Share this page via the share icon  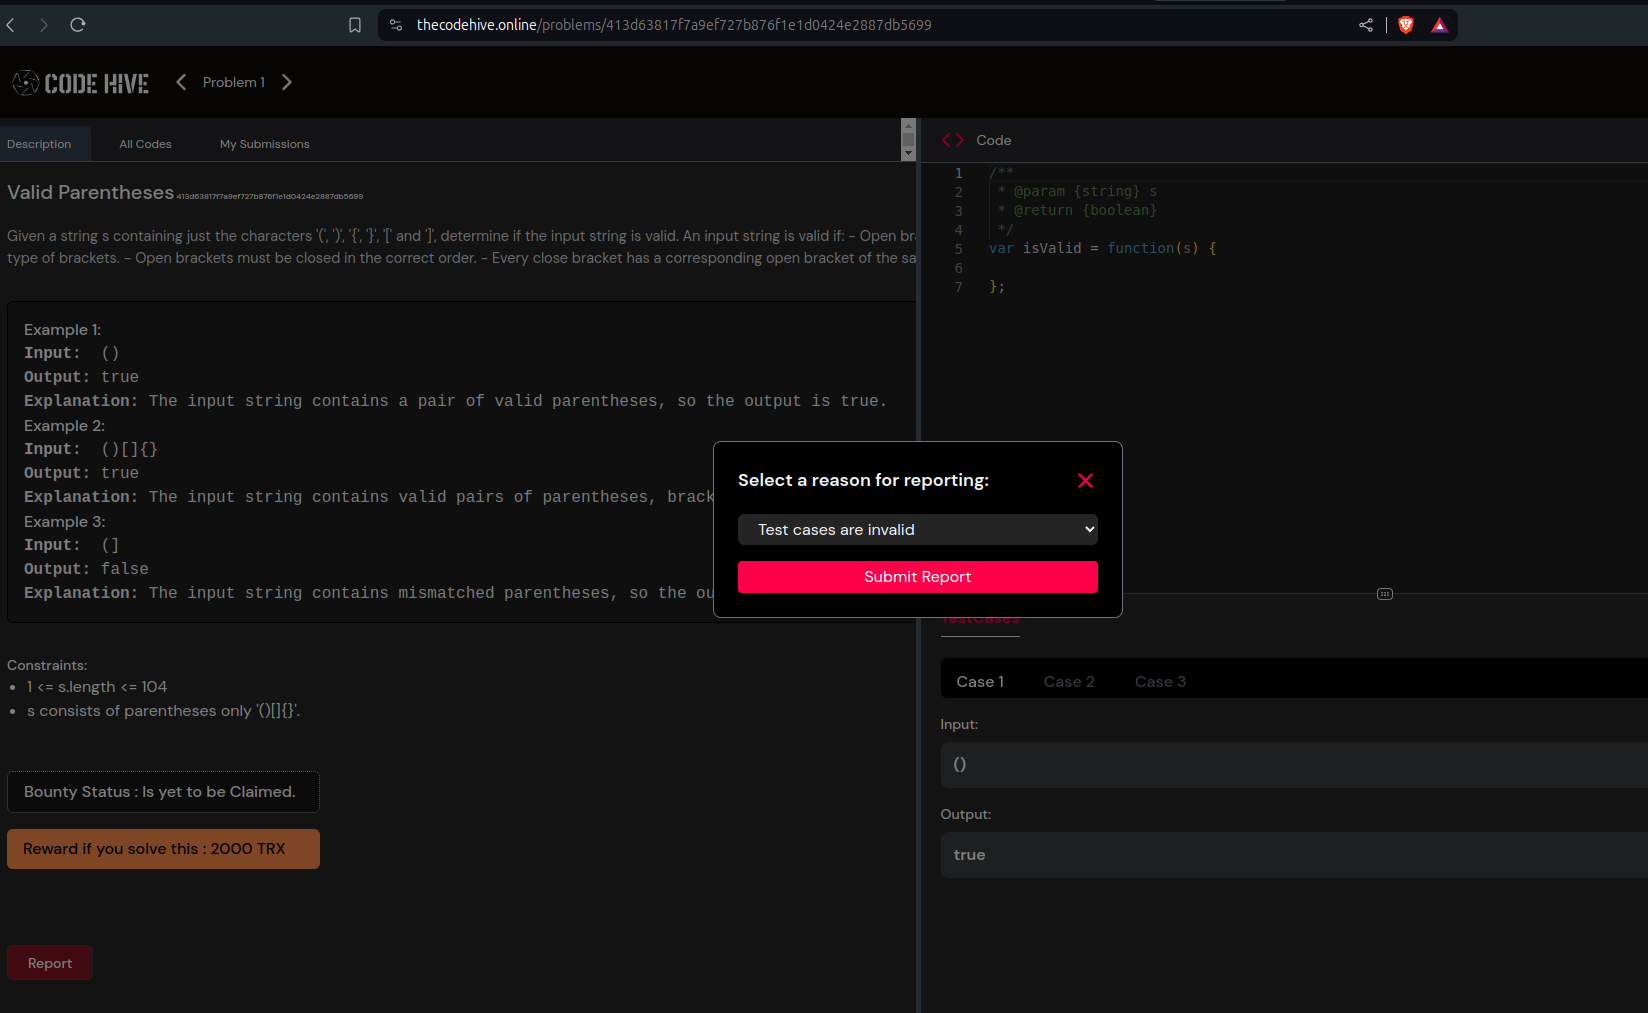(1366, 25)
